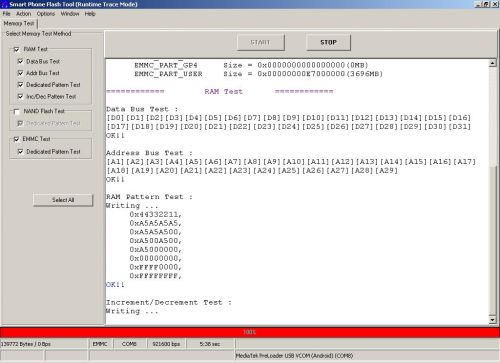Click the STOP button
The image size is (500, 363).
click(328, 42)
